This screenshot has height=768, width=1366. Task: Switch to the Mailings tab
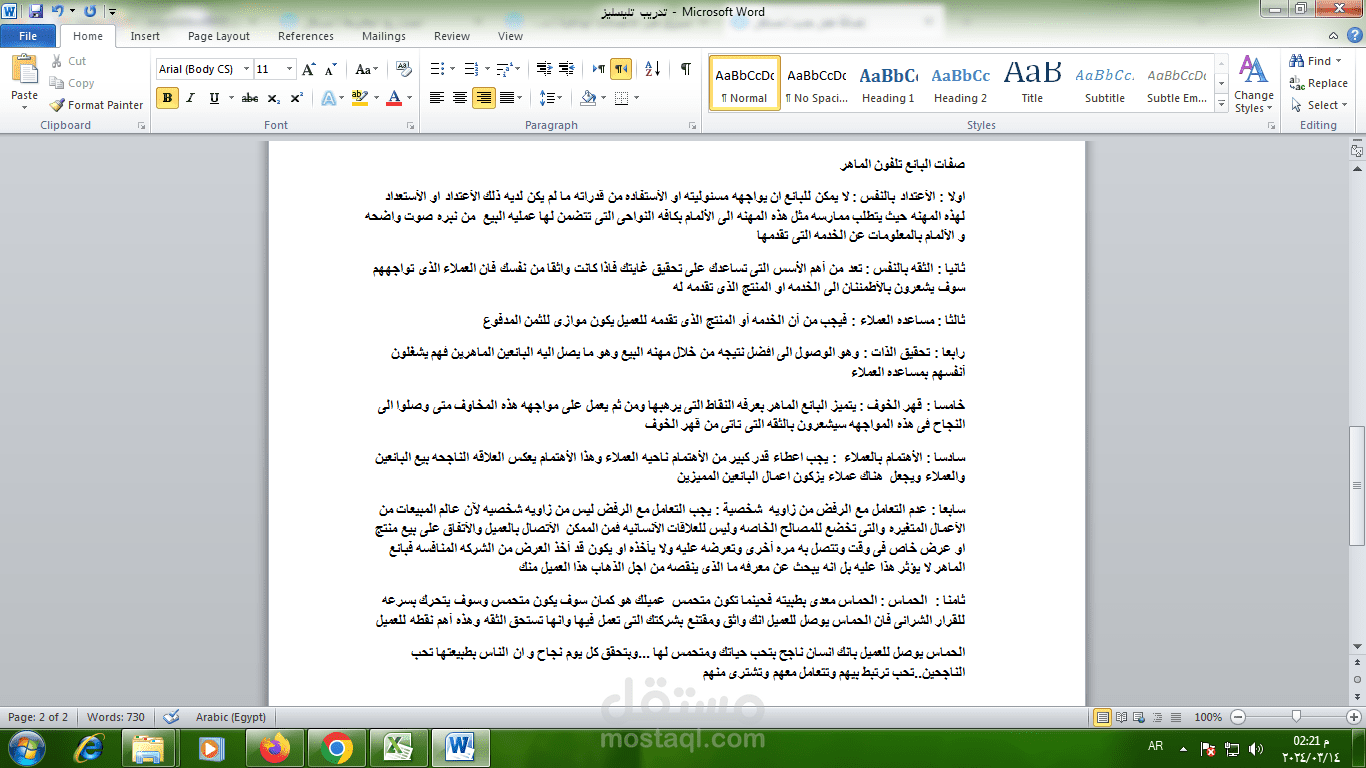coord(384,36)
